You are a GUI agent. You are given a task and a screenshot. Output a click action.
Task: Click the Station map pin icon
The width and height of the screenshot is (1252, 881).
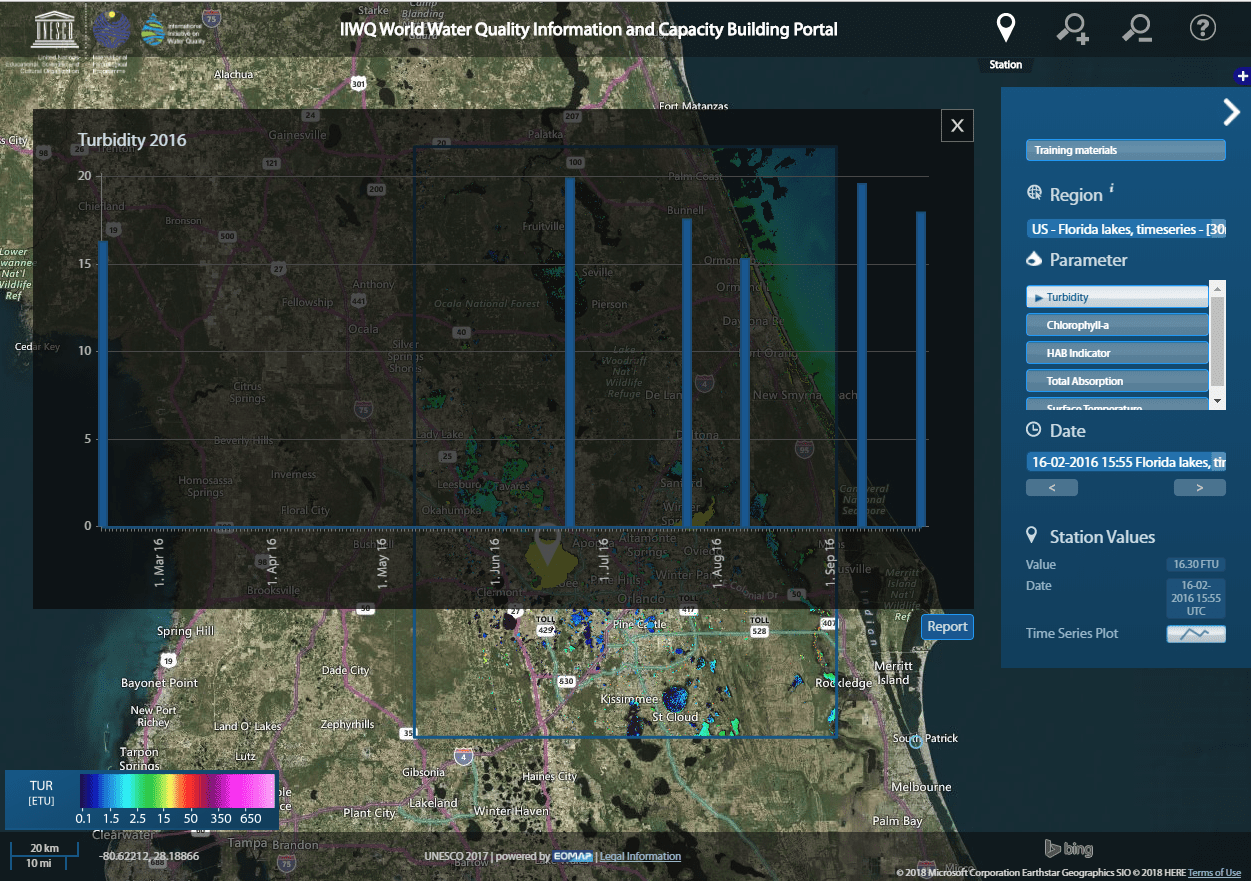tap(1005, 28)
